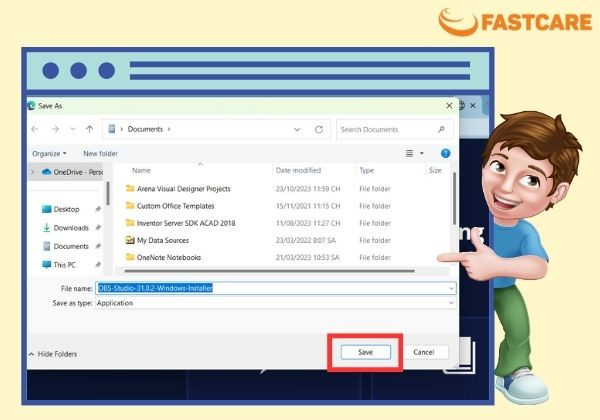This screenshot has width=600, height=420.
Task: Select Downloads in the navigation pane
Action: (71, 228)
